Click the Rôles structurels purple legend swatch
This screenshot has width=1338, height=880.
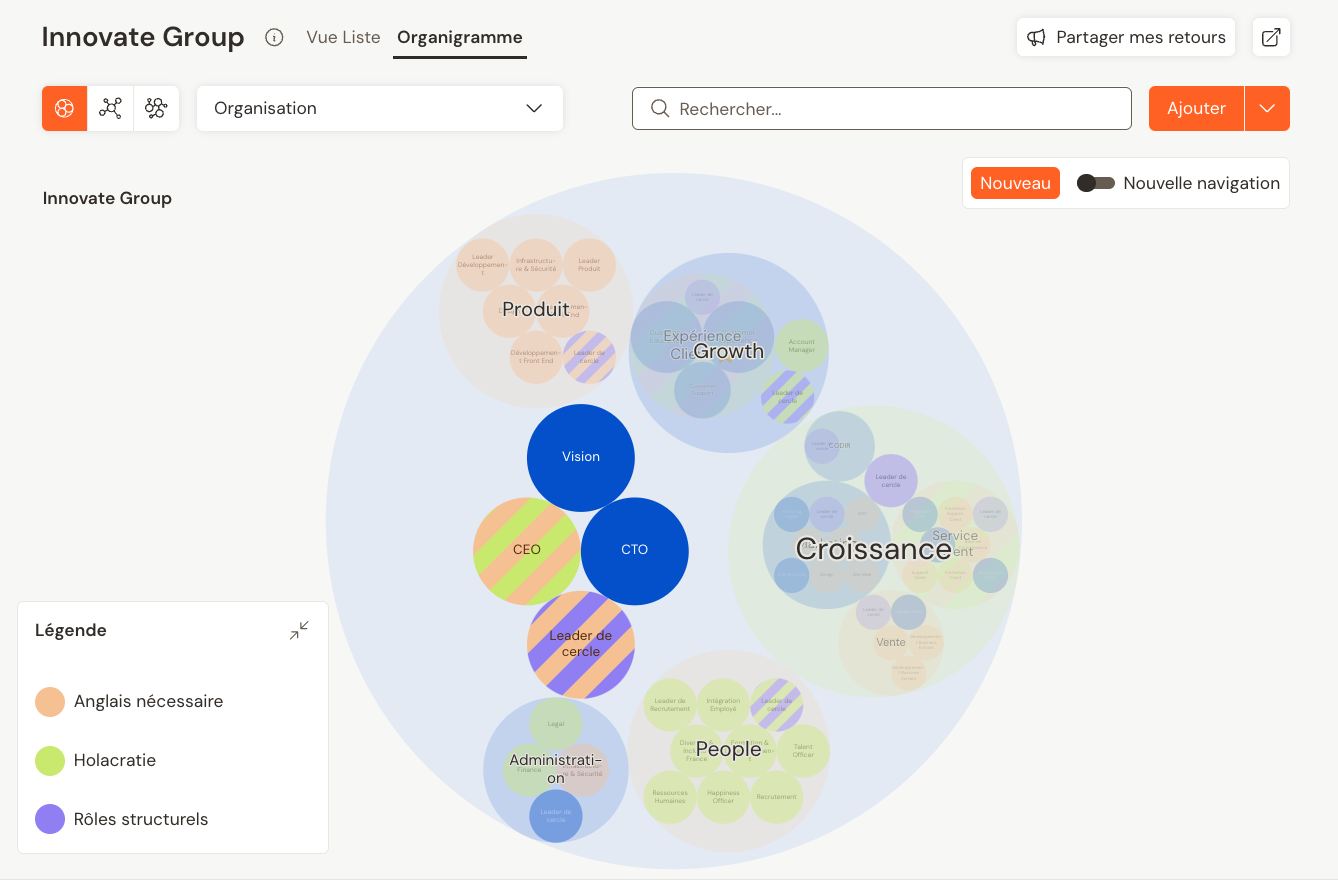[x=50, y=820]
